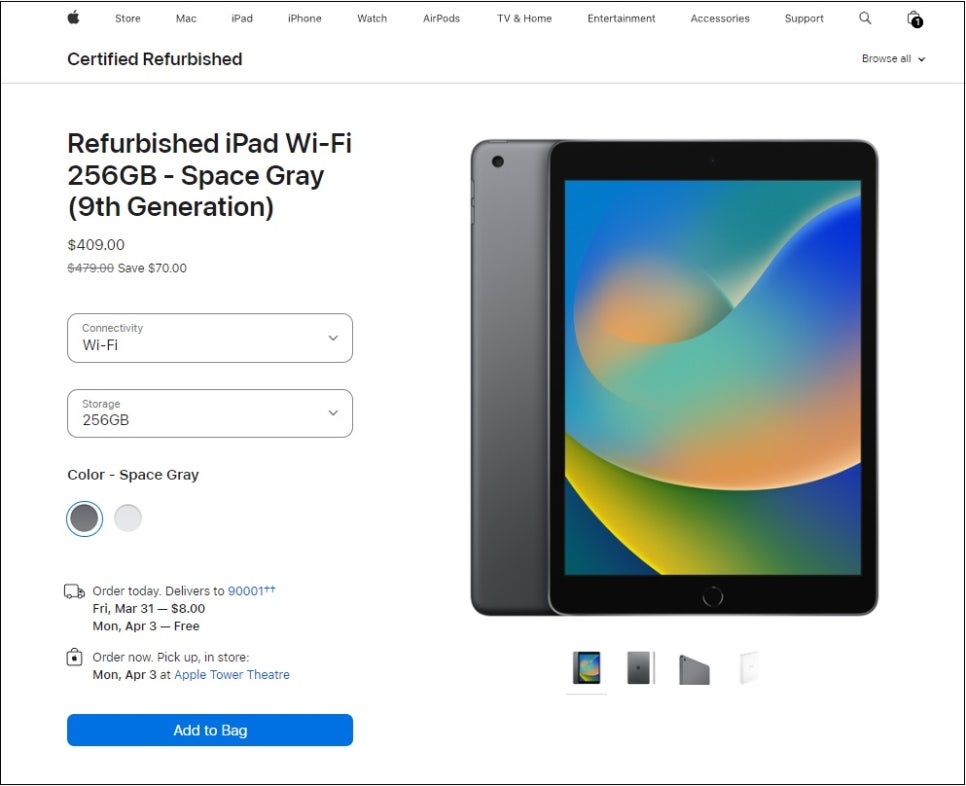966x786 pixels.
Task: Open the Apple Tower Theatre link
Action: tap(232, 675)
